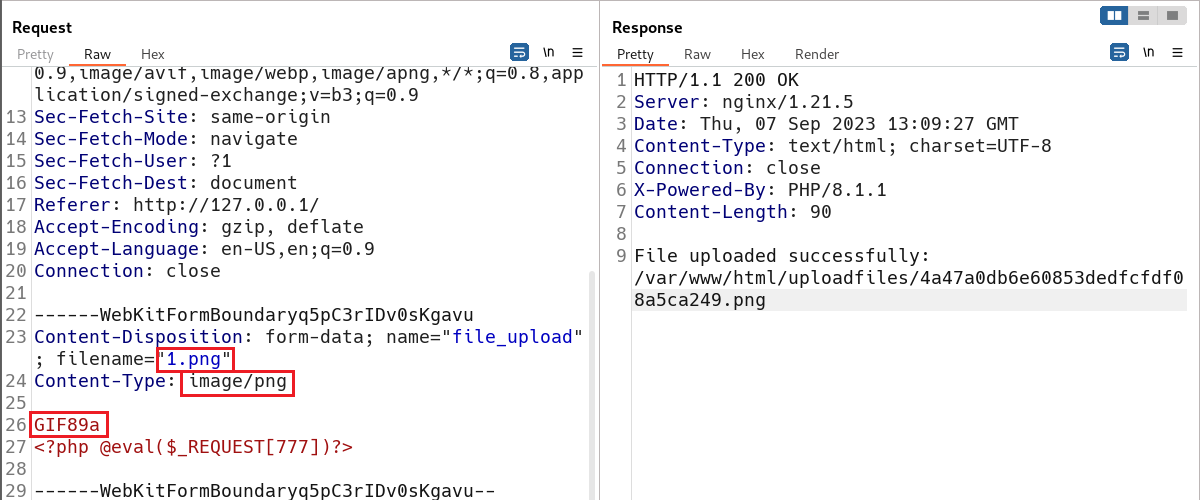Click the filename value "1.png"

pyautogui.click(x=194, y=359)
